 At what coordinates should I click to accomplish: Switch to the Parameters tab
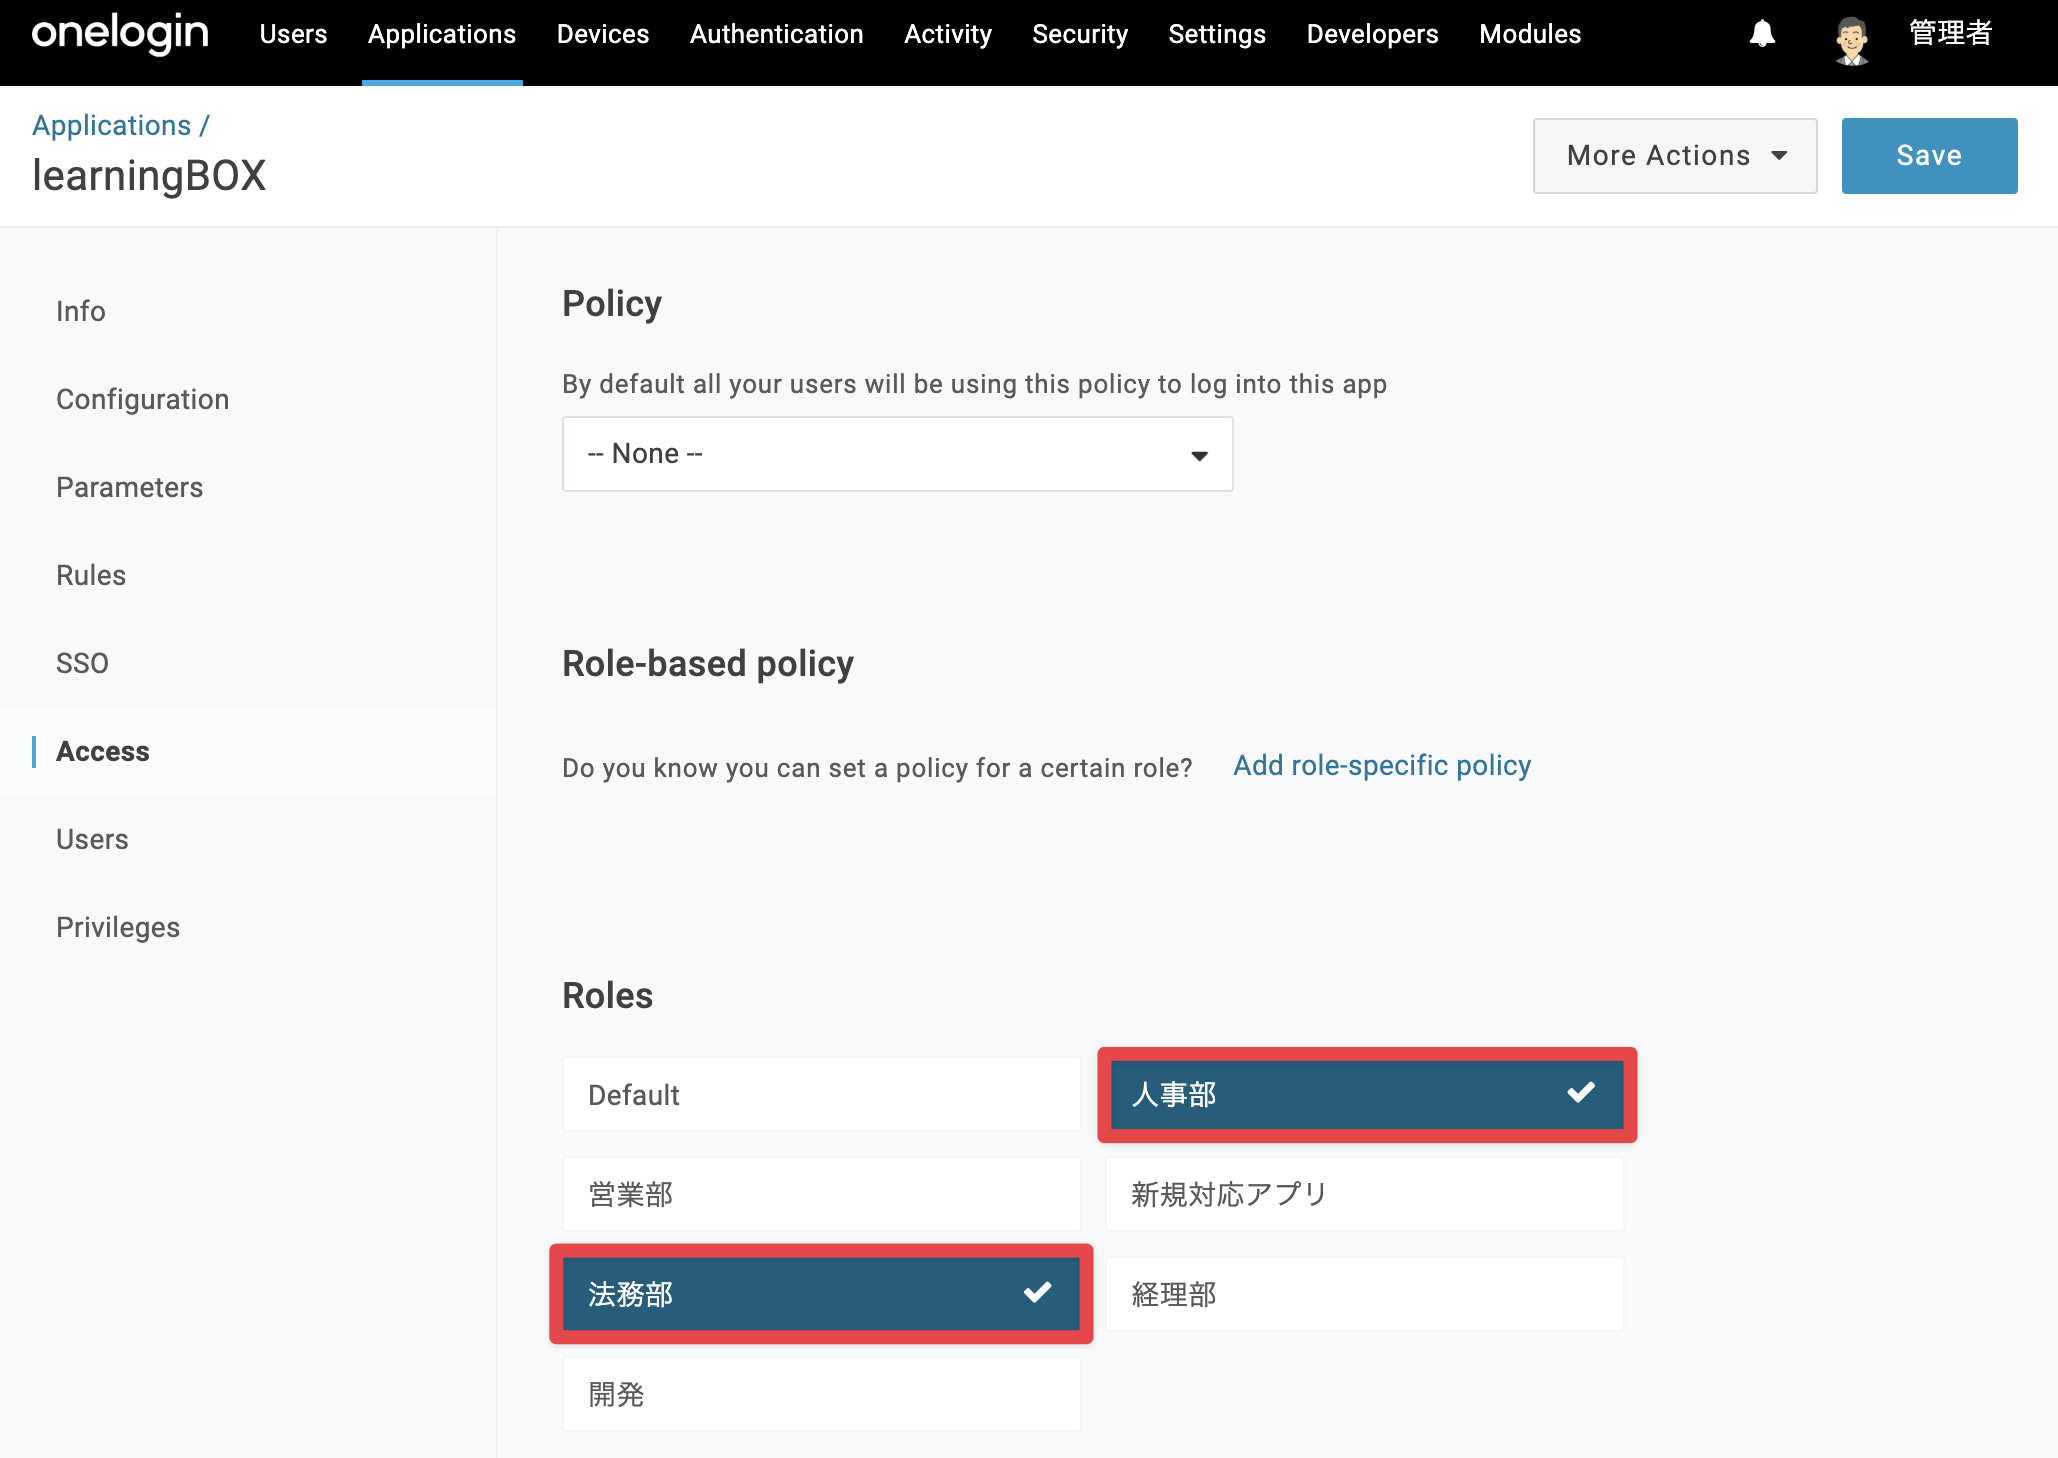click(130, 487)
